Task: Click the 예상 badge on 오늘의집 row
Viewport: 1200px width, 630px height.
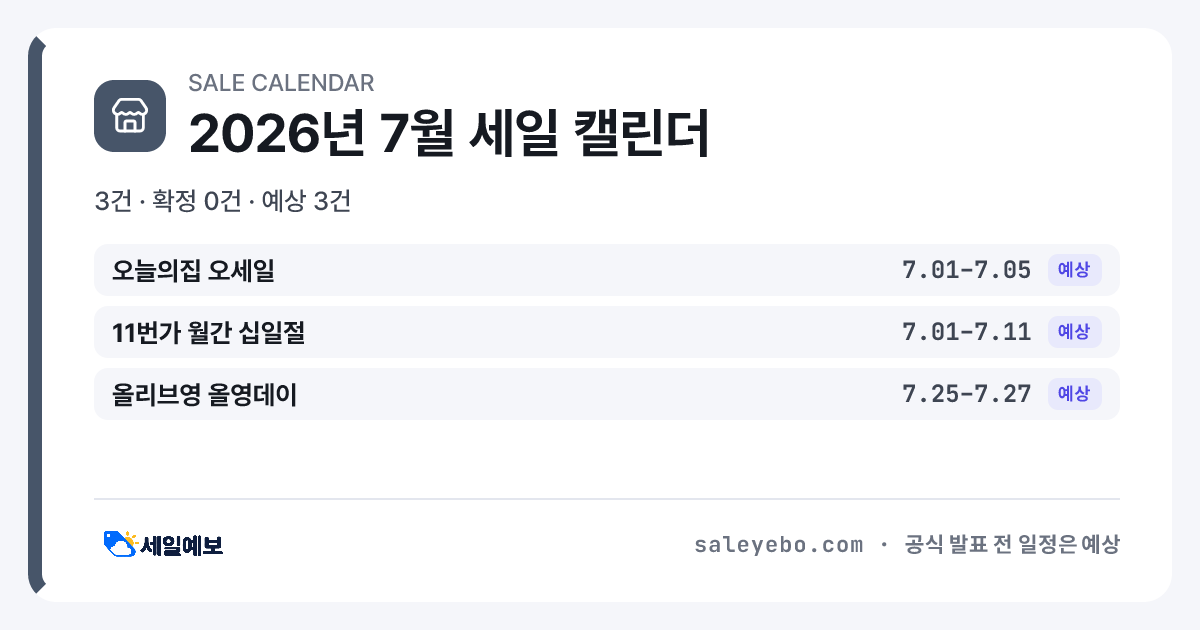Action: point(1074,270)
